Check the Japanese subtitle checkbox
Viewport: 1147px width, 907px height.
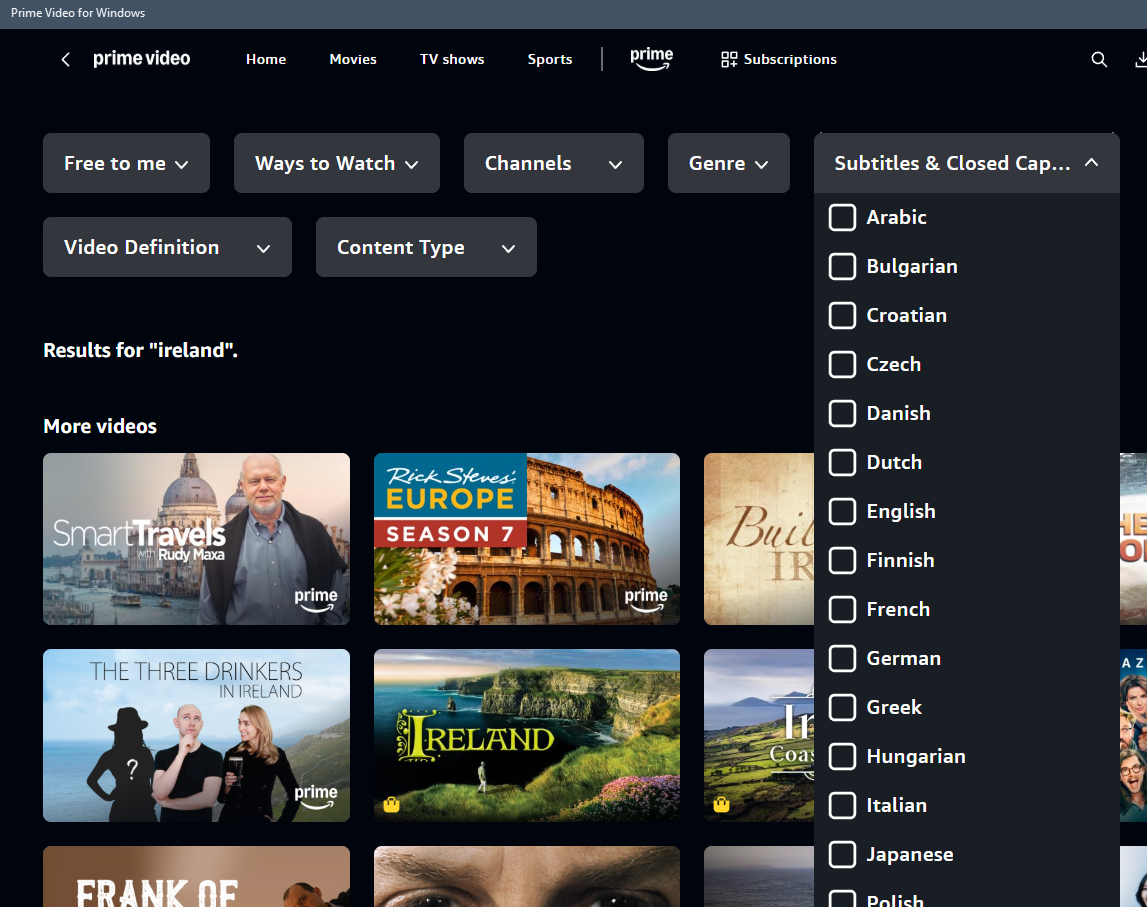(842, 854)
